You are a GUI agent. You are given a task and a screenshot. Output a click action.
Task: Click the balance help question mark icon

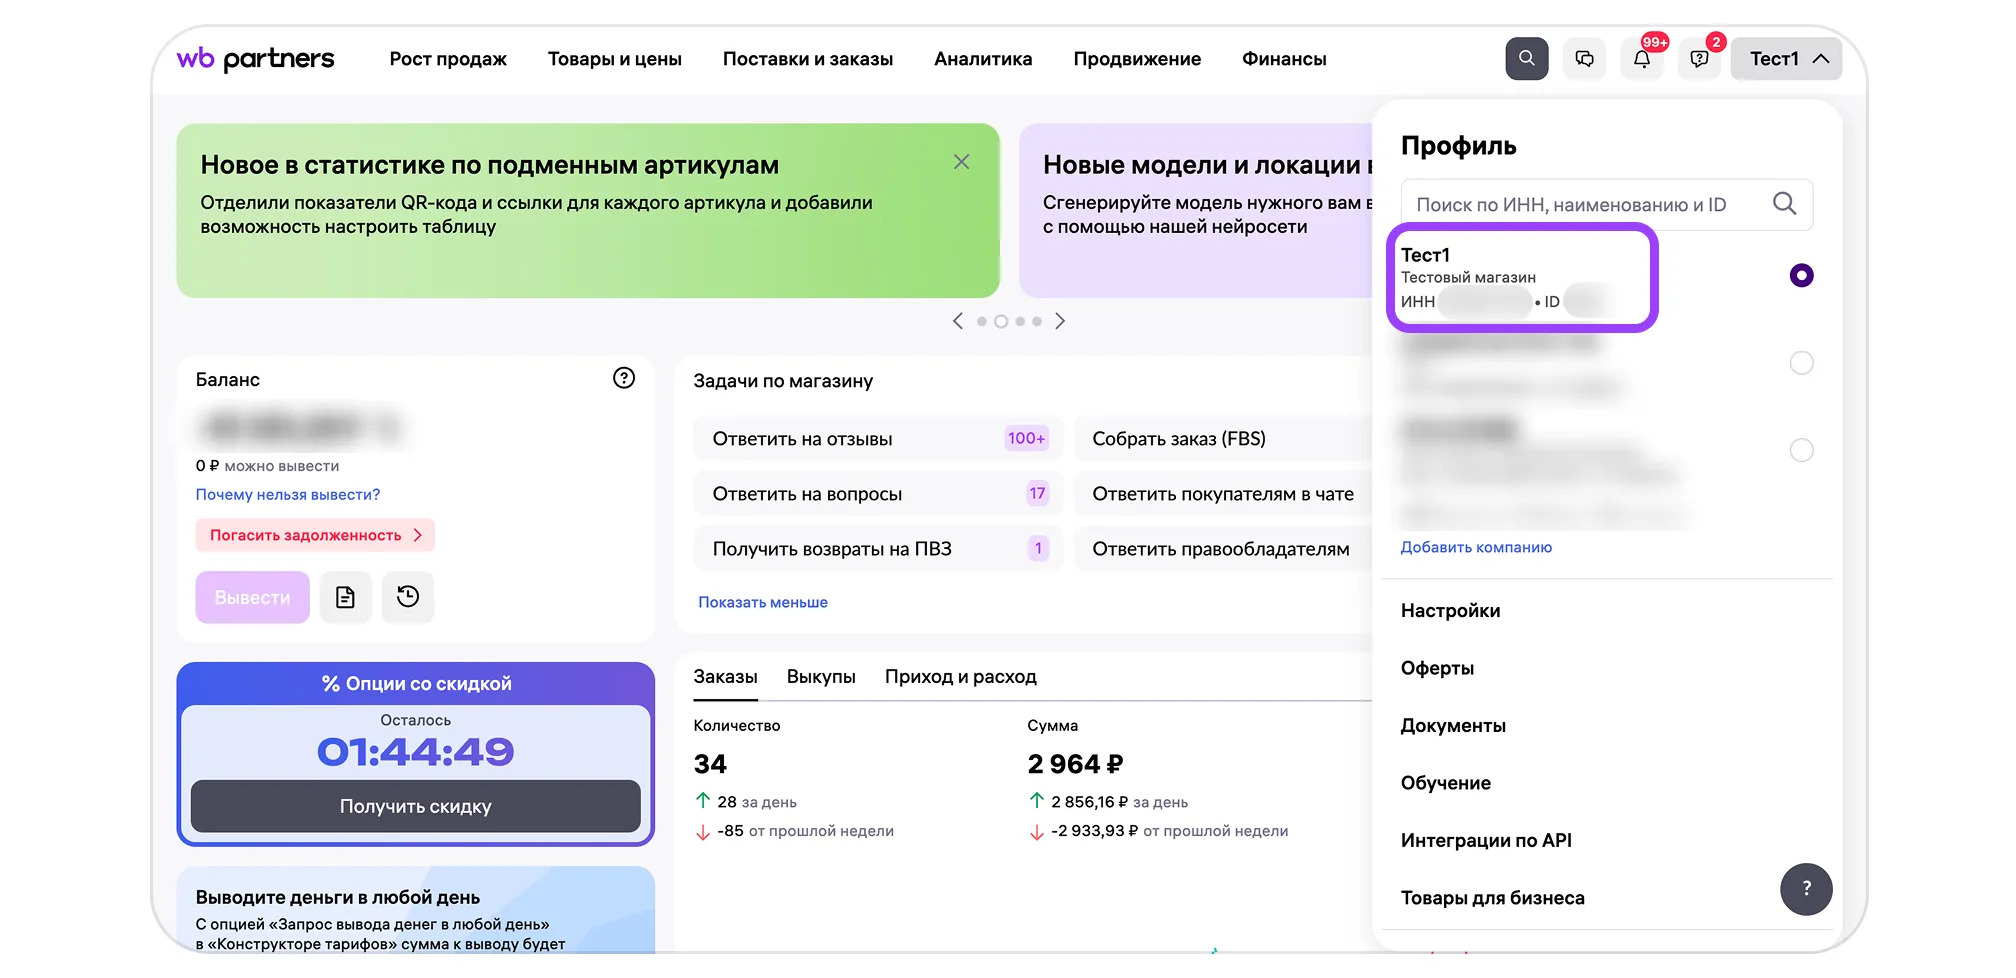pos(624,378)
